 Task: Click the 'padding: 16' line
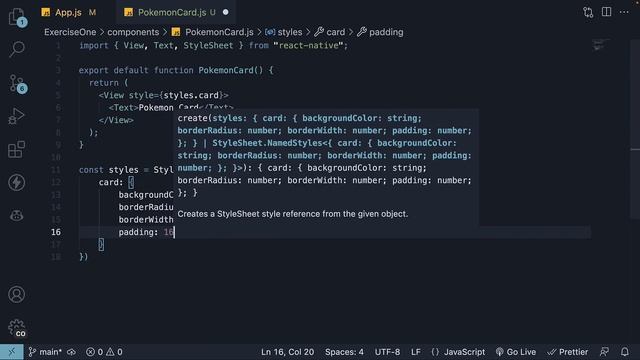[146, 232]
